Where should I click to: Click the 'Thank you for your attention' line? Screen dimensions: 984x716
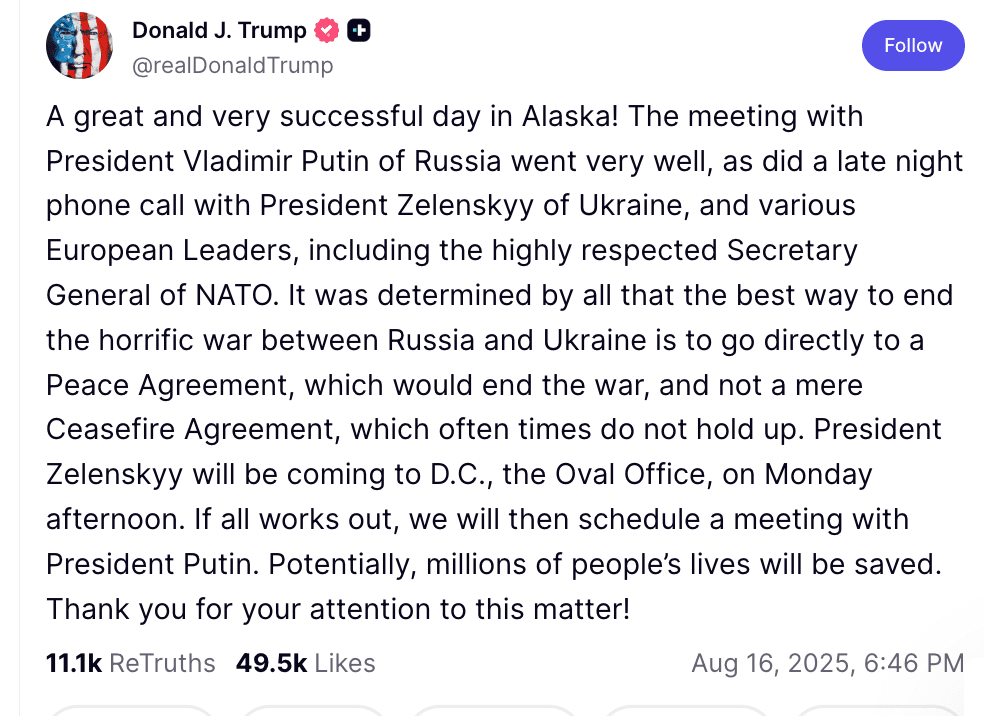[x=338, y=609]
